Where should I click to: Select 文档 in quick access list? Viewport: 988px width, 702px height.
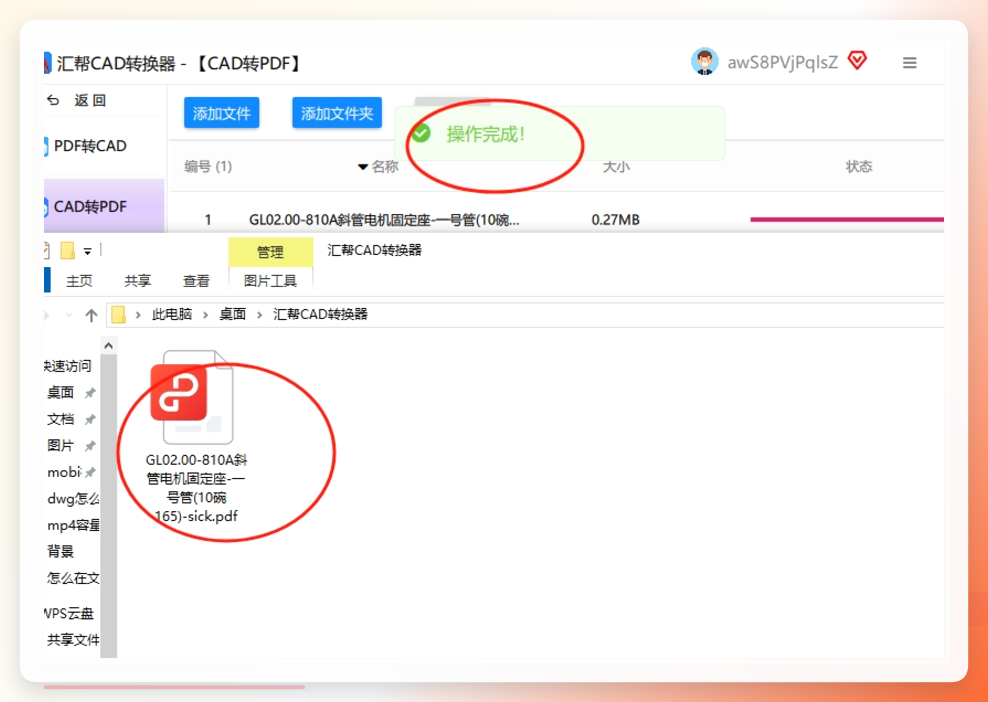pos(61,419)
